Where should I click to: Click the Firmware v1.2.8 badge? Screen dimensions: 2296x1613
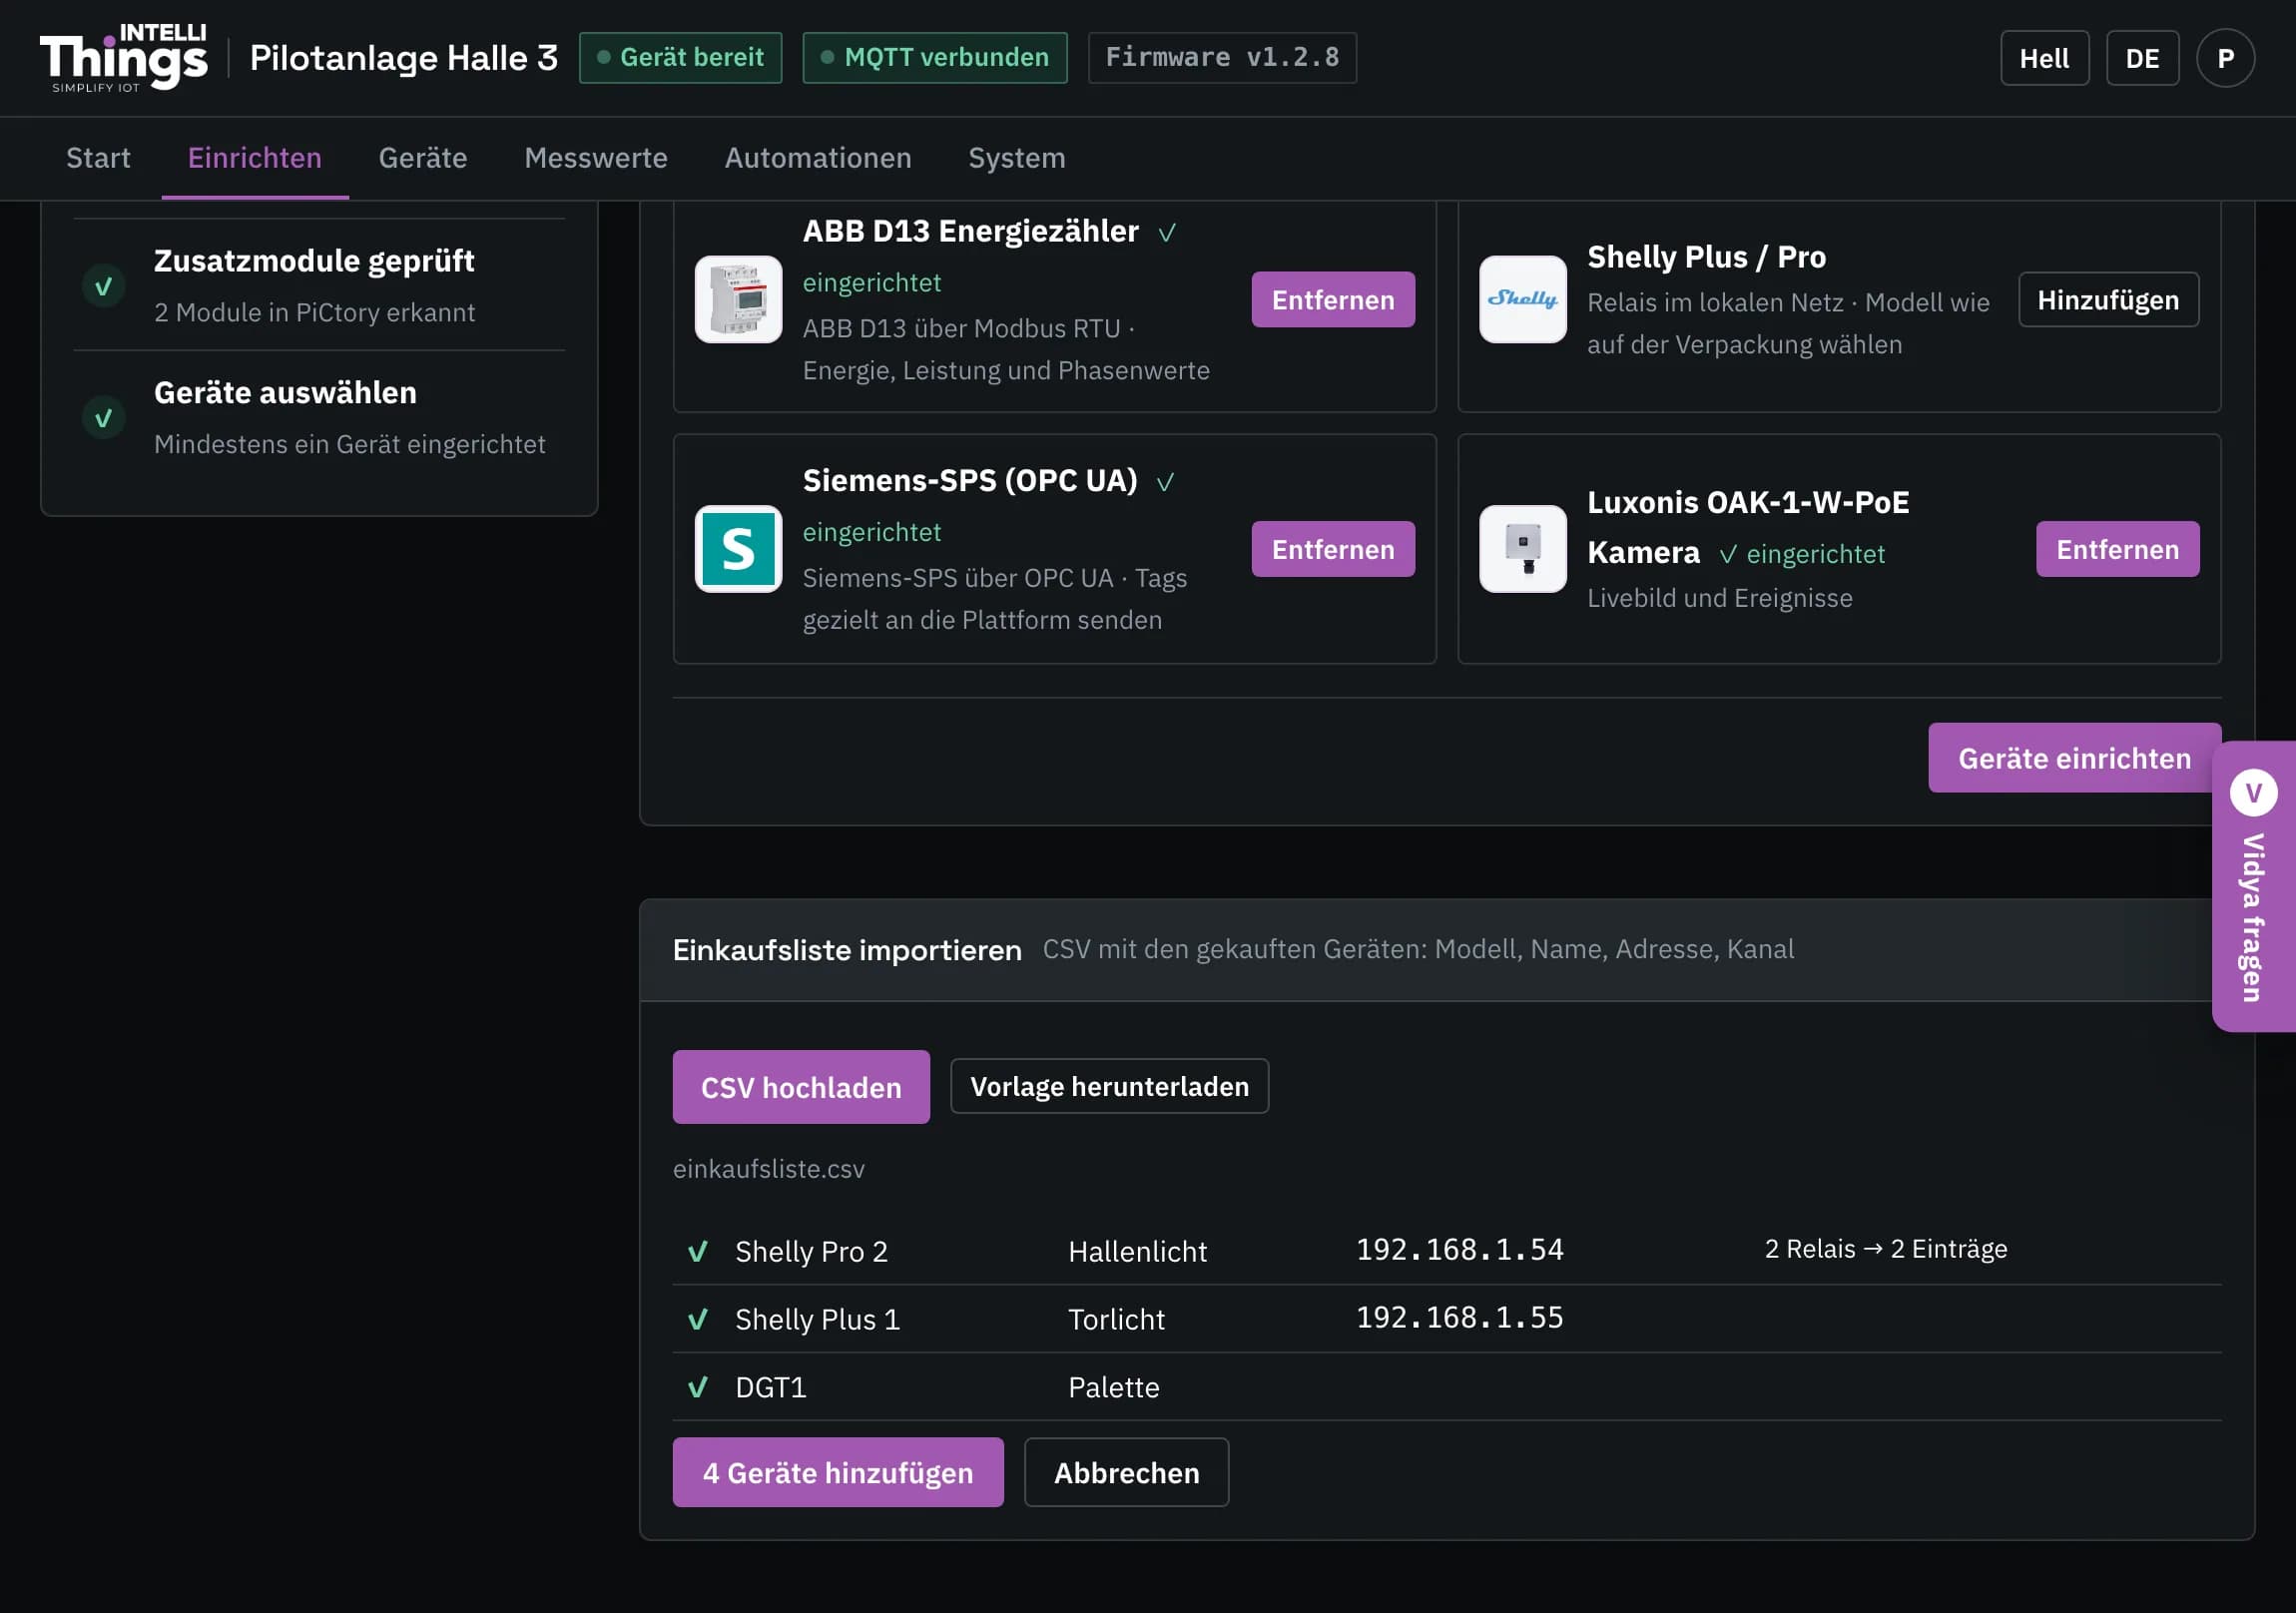click(1222, 58)
